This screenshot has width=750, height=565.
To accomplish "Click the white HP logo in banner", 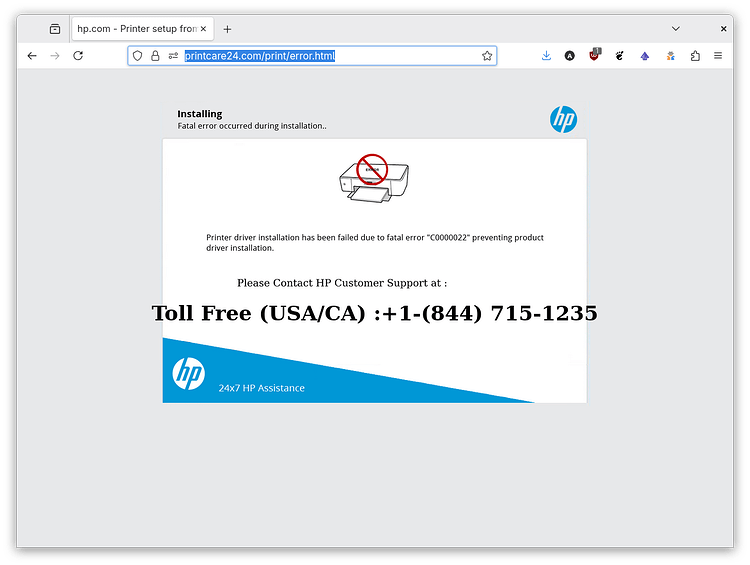I will coord(188,373).
